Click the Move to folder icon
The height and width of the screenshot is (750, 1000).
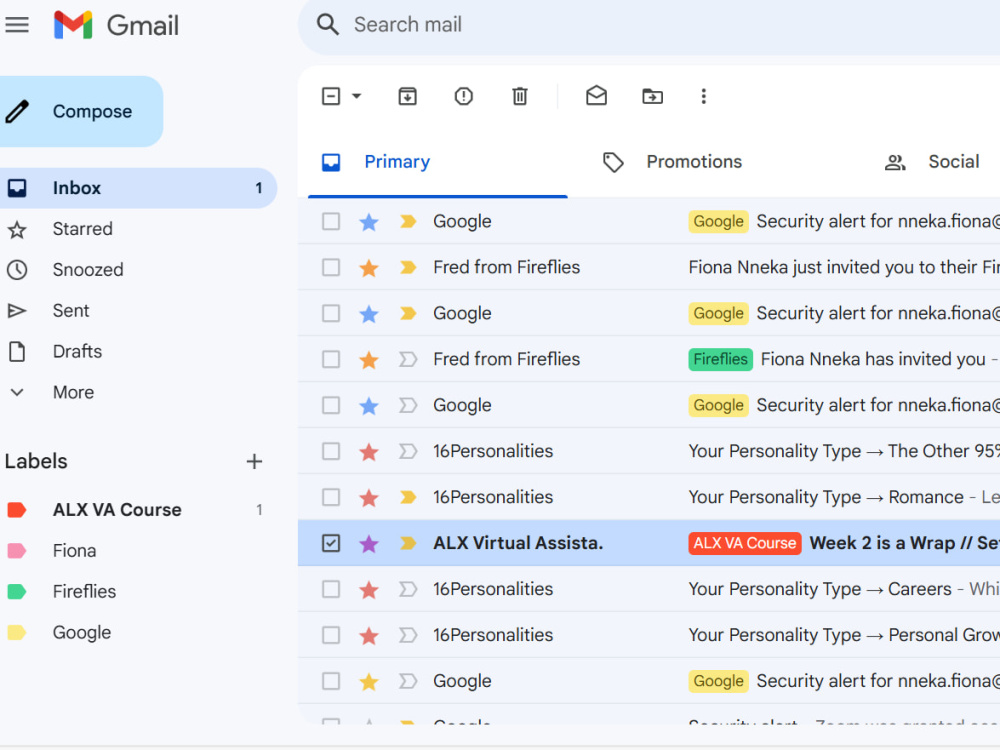(652, 96)
